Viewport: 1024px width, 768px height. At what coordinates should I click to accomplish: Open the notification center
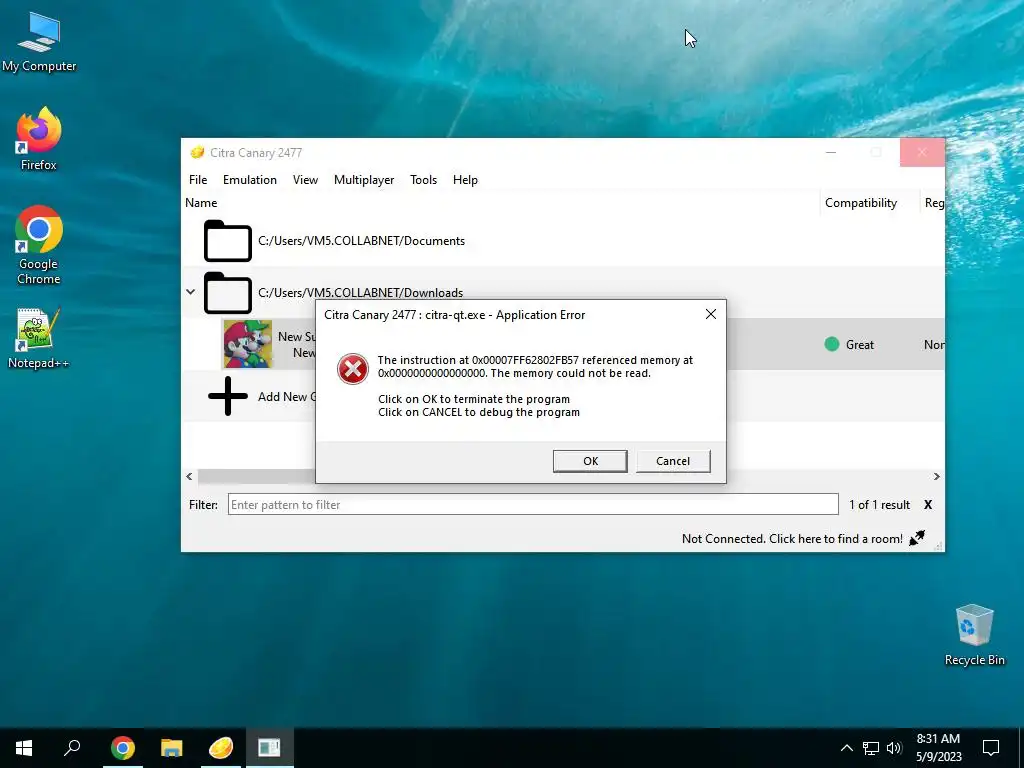pos(991,748)
